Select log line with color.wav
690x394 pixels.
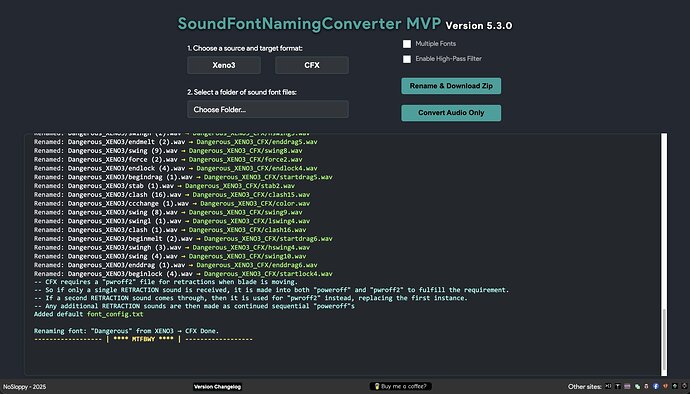[x=172, y=203]
